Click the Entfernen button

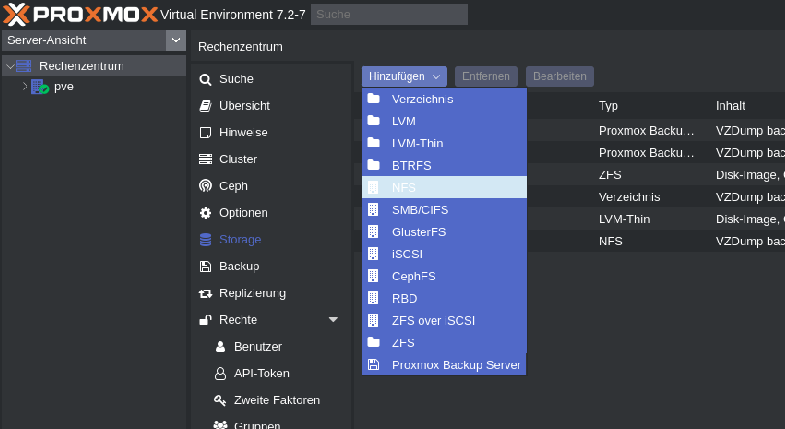[x=486, y=77]
